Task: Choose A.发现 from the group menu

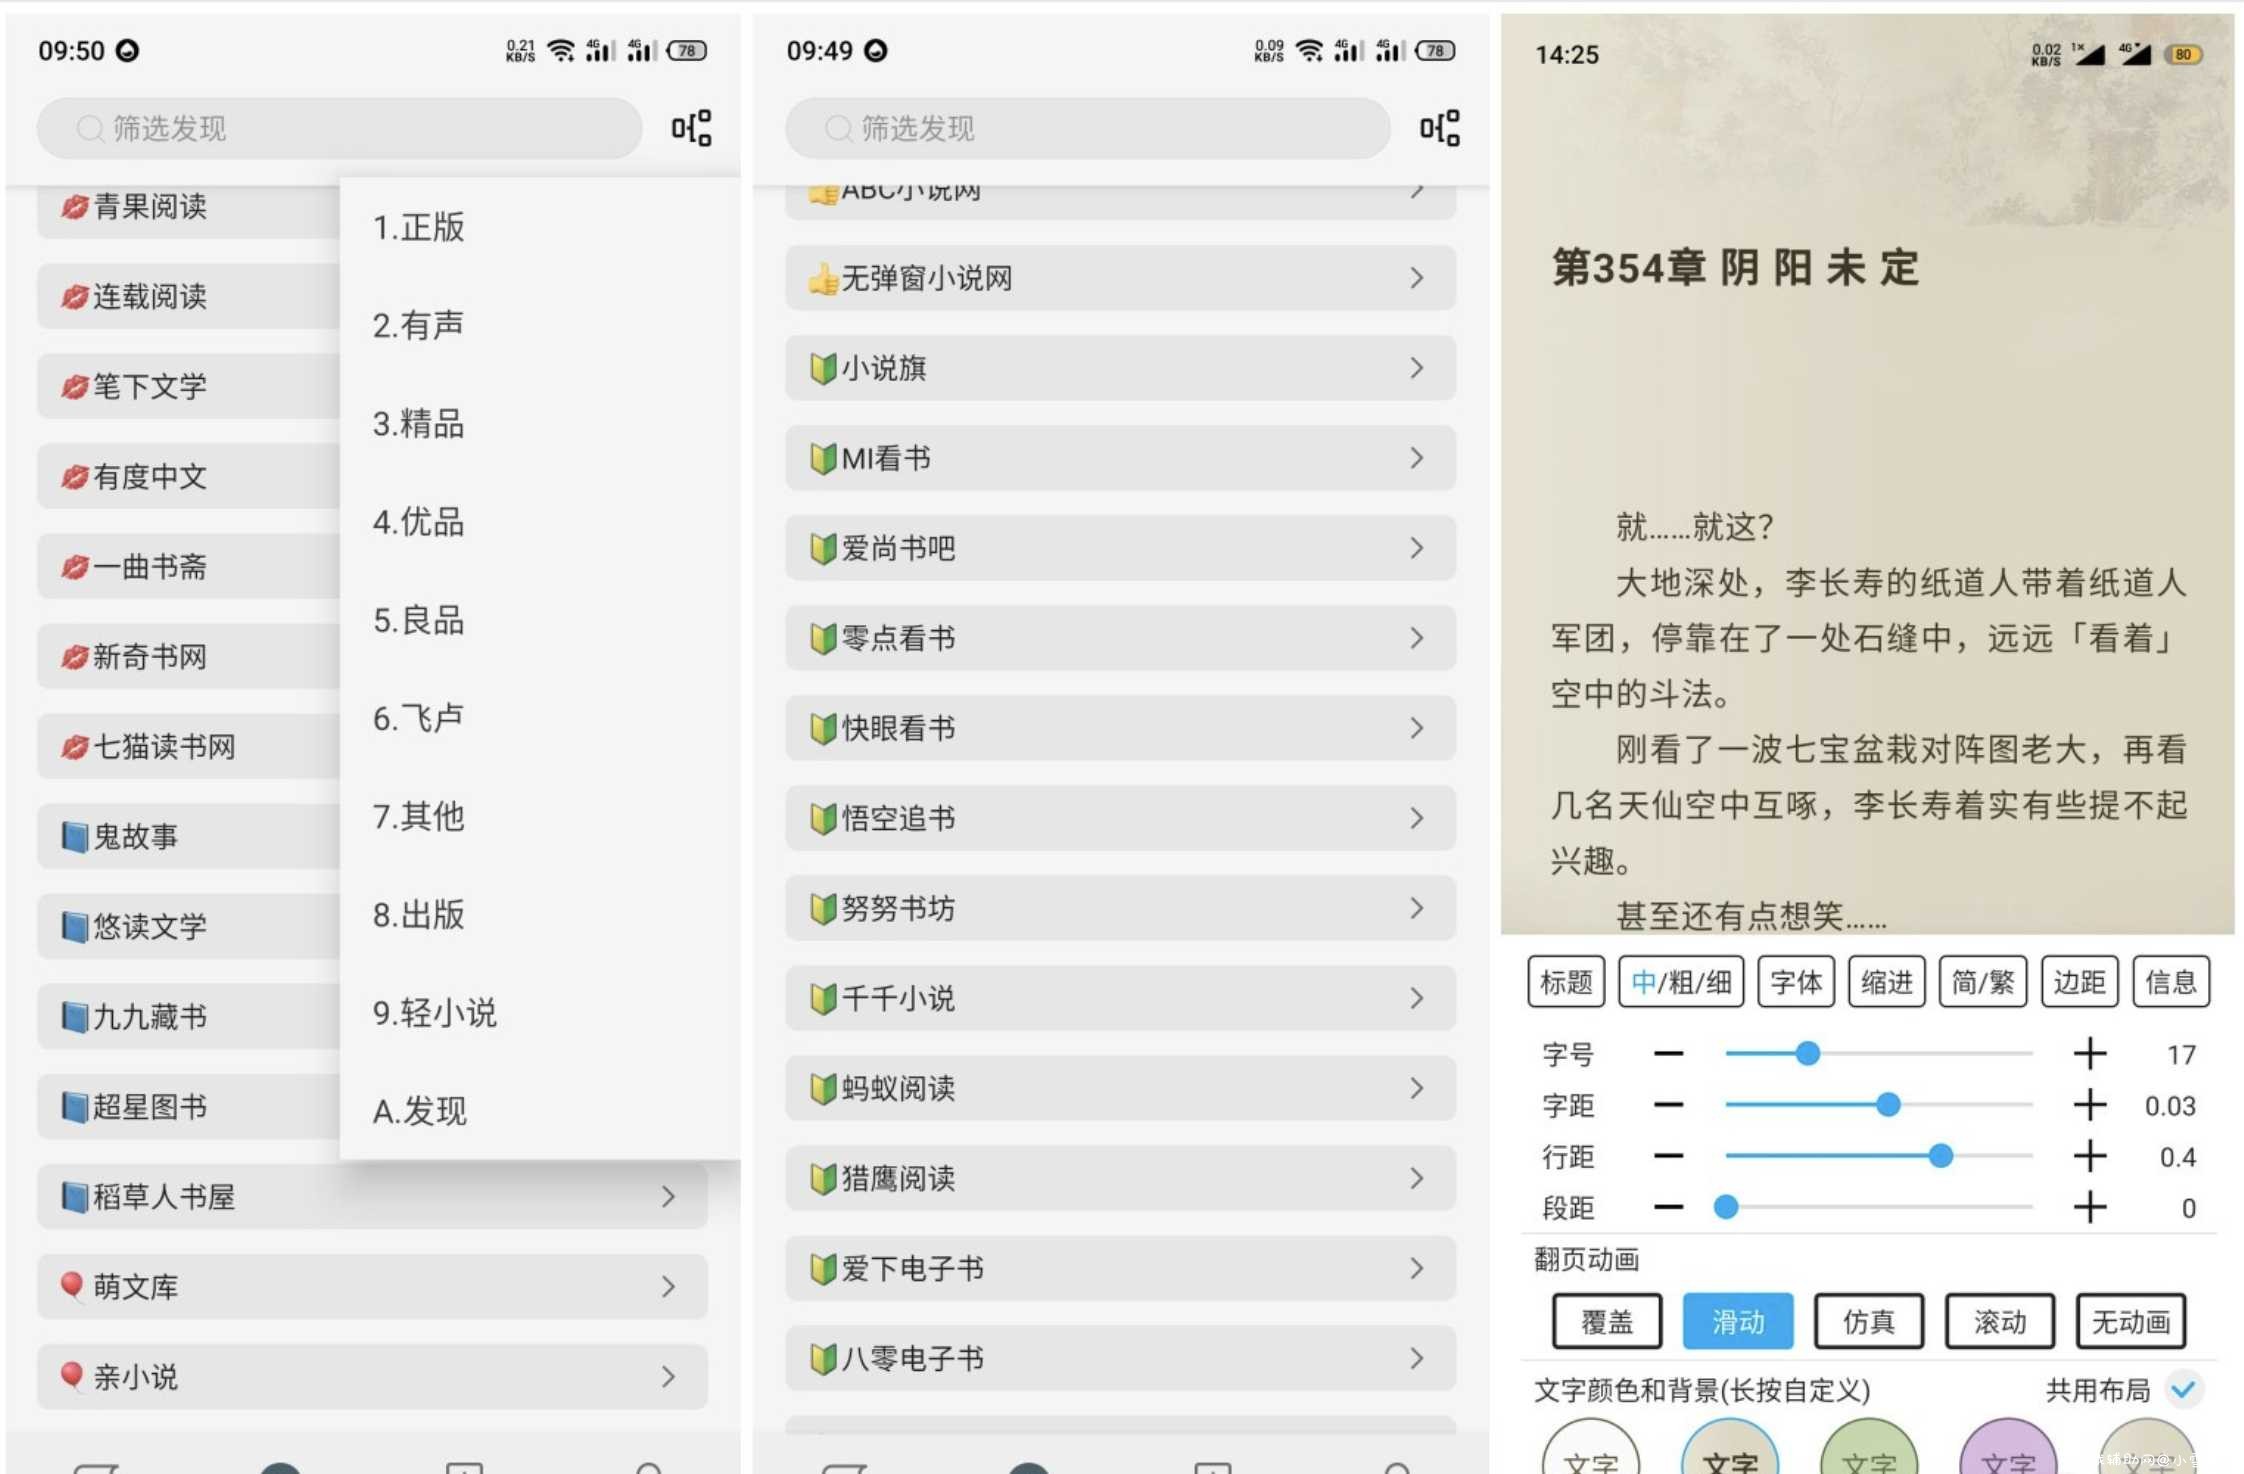Action: point(540,1111)
